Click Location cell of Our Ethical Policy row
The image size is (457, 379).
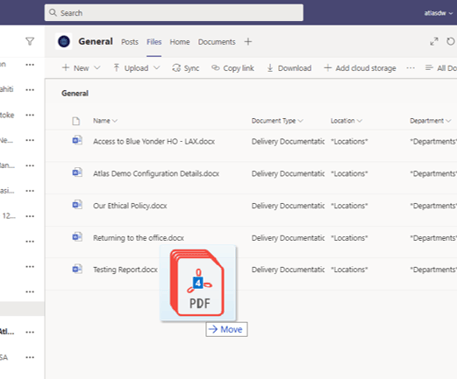(x=349, y=206)
